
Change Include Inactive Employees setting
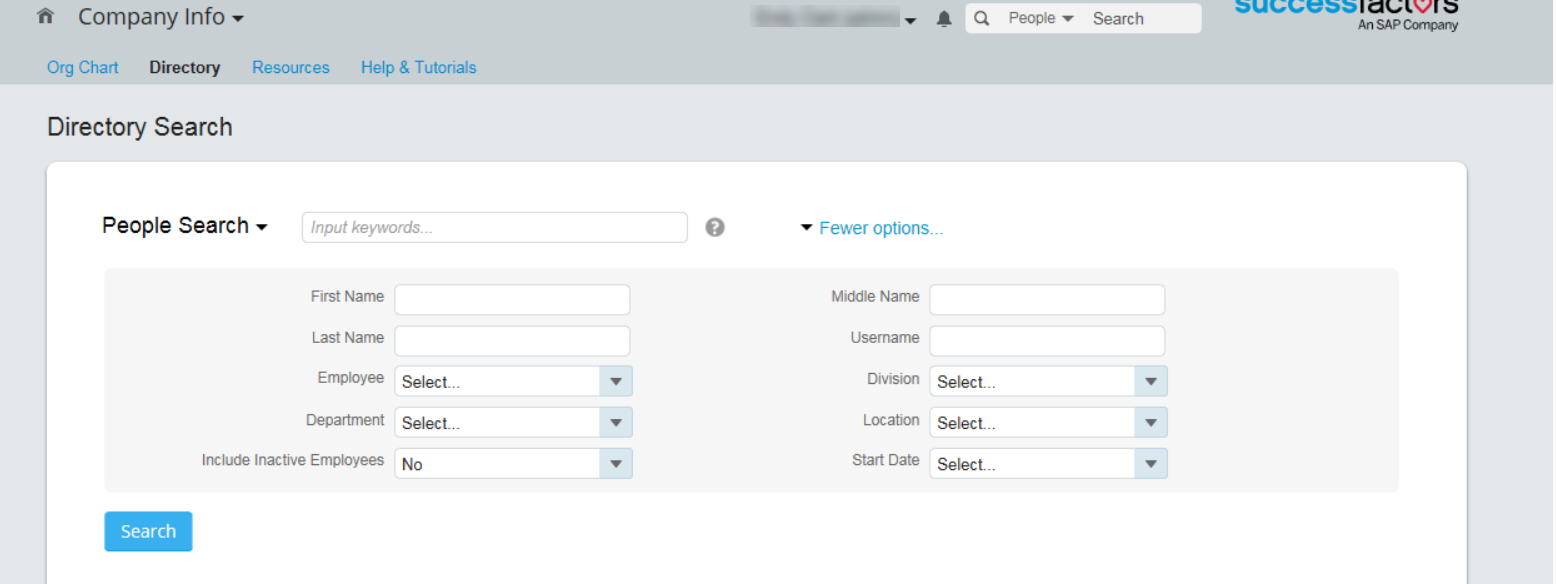tap(513, 463)
